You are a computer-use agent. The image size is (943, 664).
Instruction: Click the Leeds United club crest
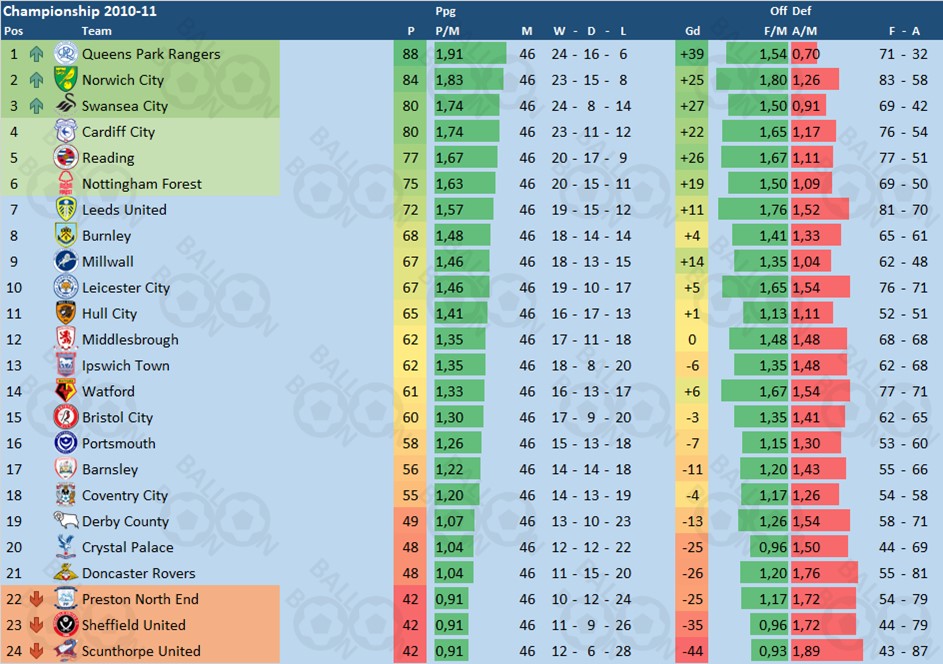(66, 209)
